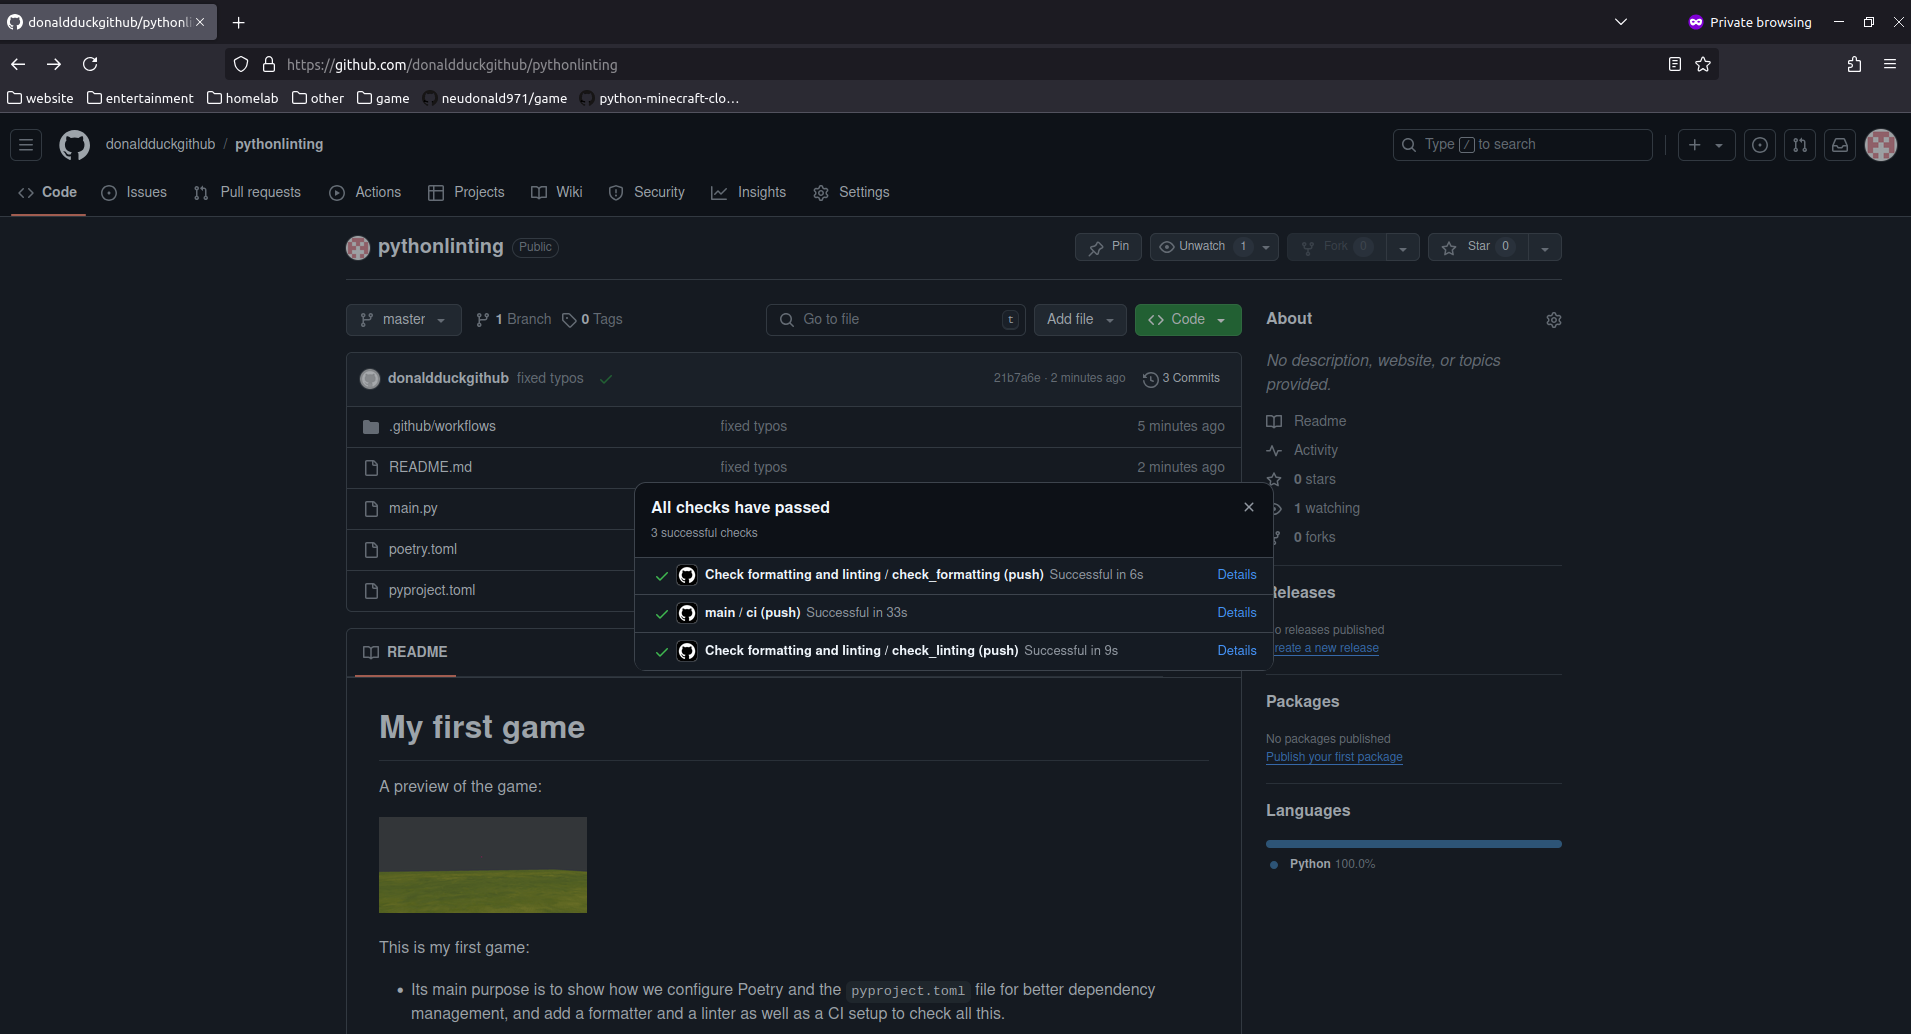
Task: Open the README.md file
Action: [x=430, y=467]
